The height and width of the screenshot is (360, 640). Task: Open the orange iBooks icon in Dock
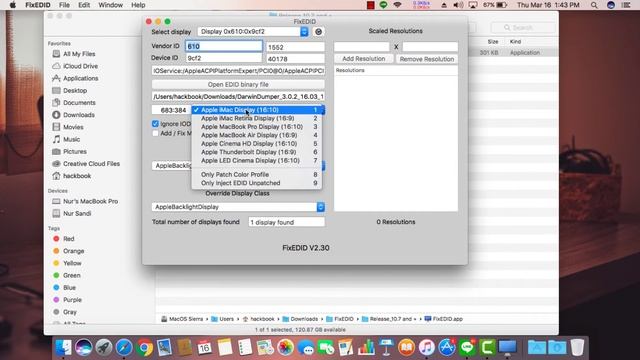pos(407,348)
